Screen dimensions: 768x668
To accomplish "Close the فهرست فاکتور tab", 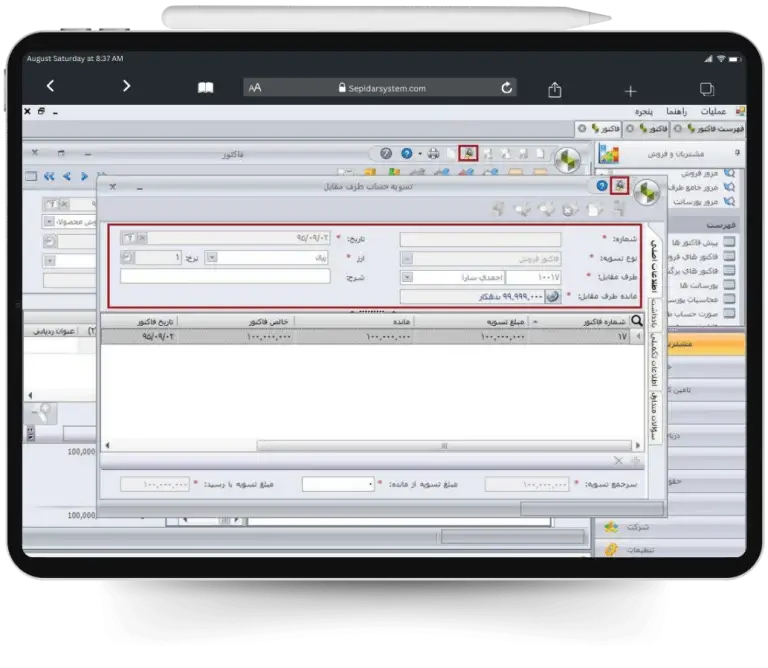I will pos(677,129).
